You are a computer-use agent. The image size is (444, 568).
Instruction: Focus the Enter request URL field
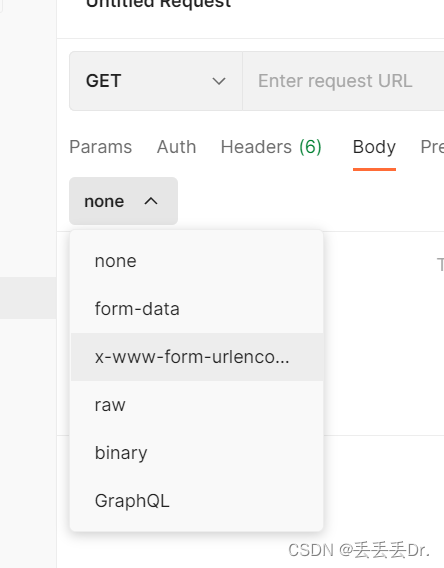[343, 81]
